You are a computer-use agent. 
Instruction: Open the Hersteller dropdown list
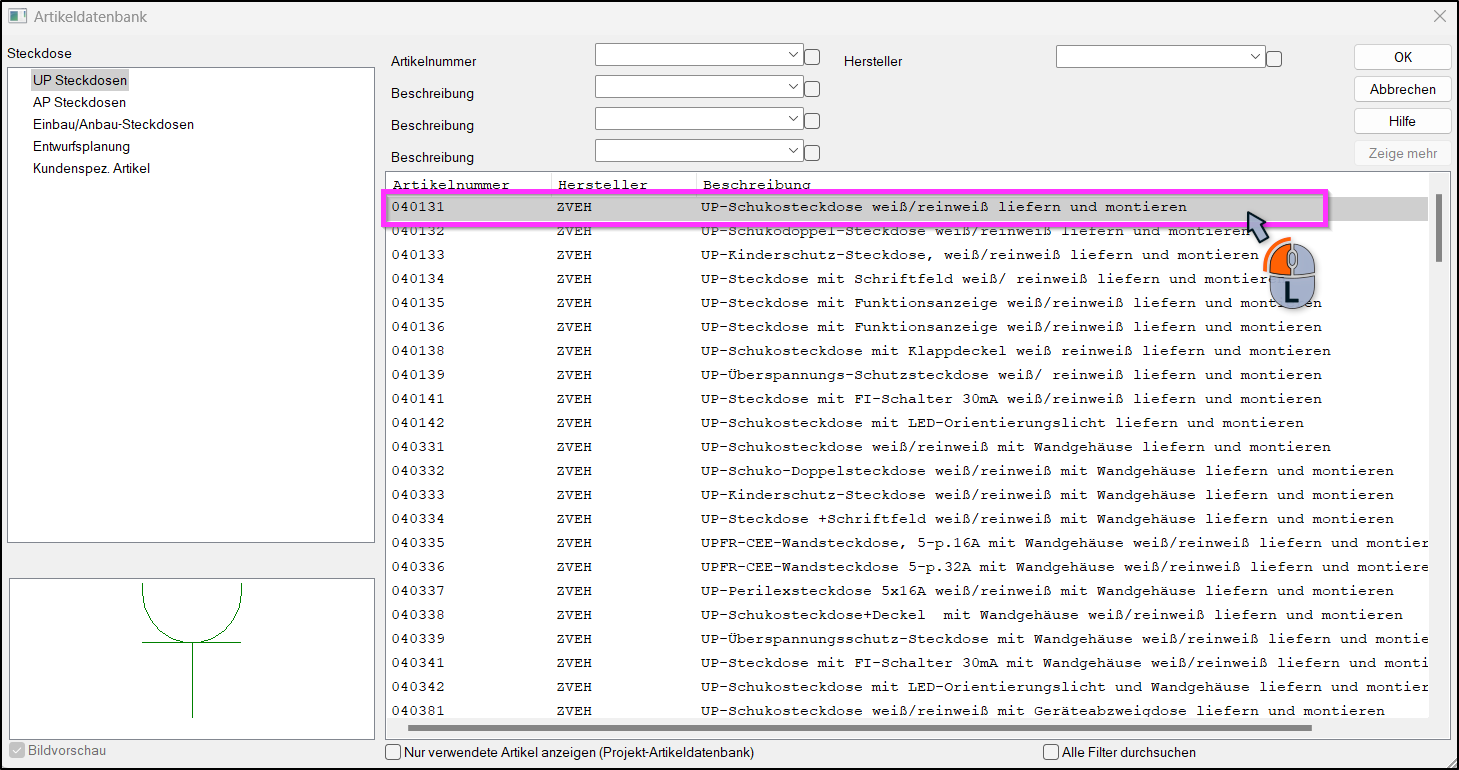pyautogui.click(x=1160, y=57)
